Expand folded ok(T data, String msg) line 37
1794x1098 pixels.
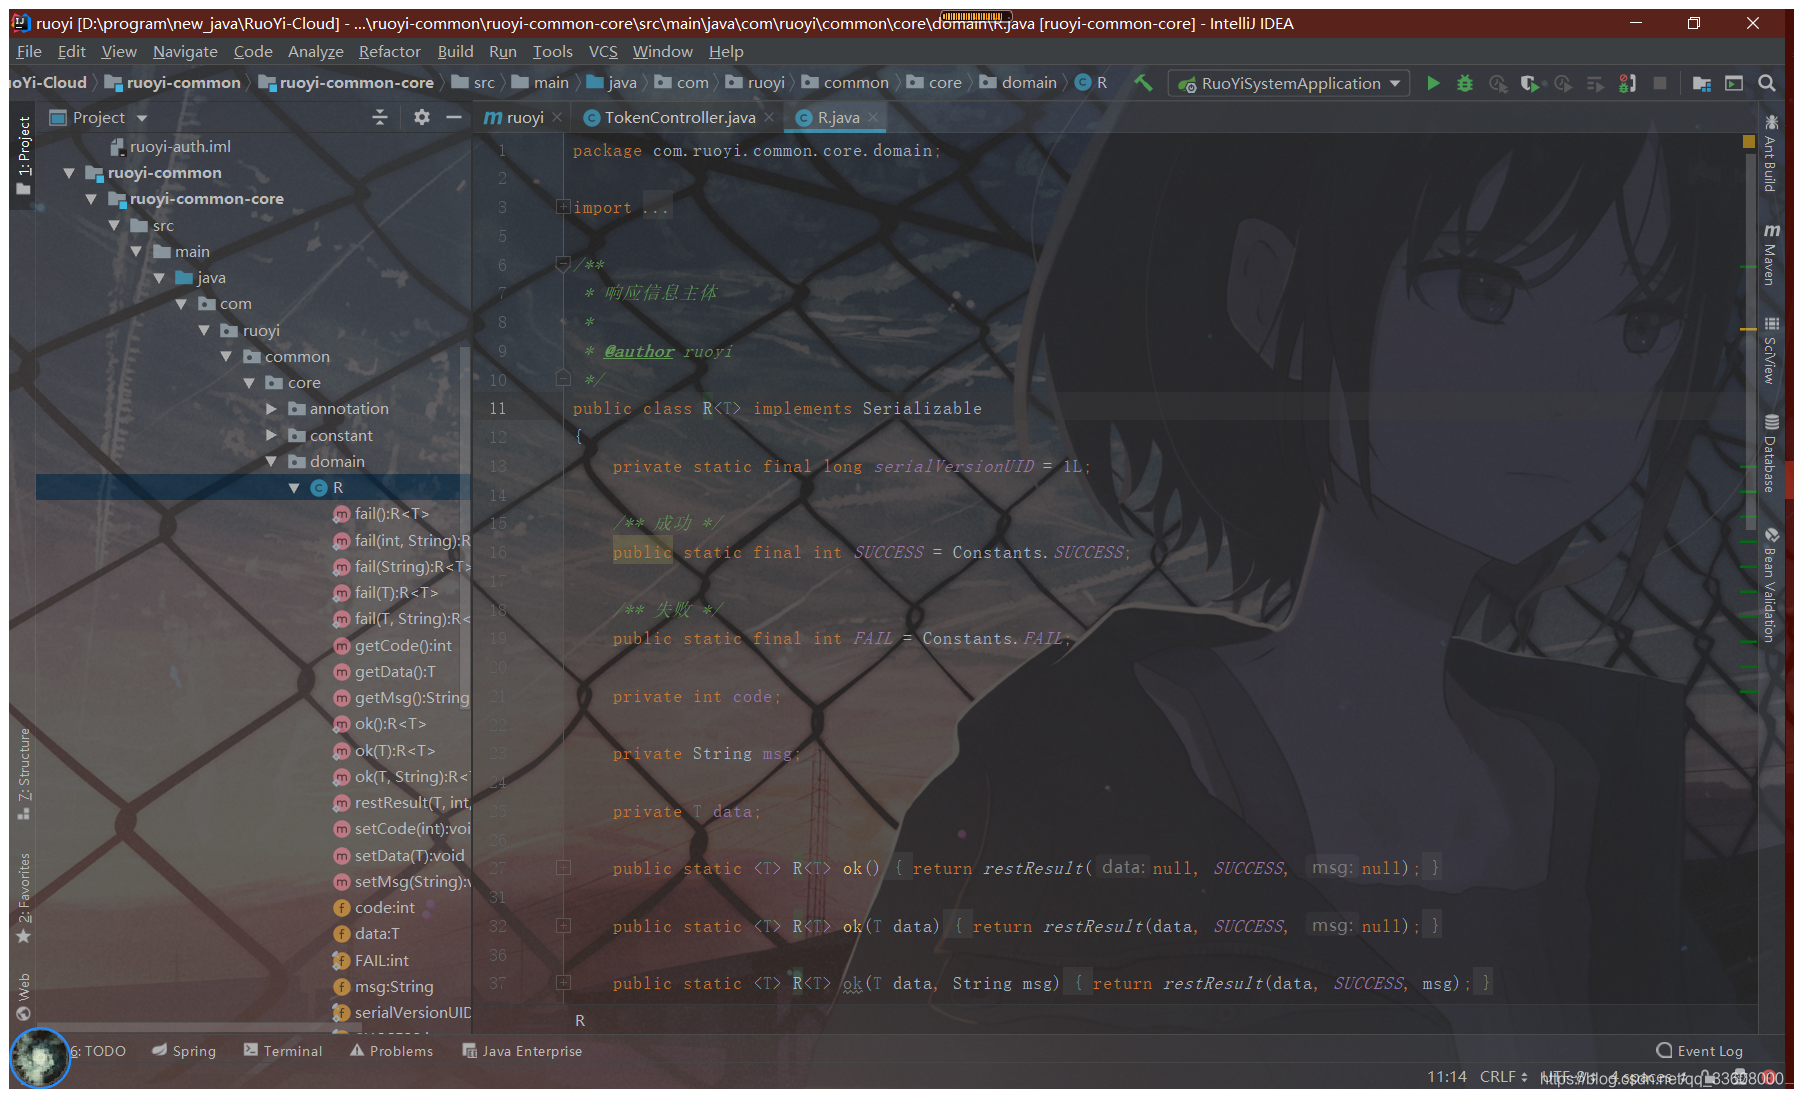[x=563, y=983]
